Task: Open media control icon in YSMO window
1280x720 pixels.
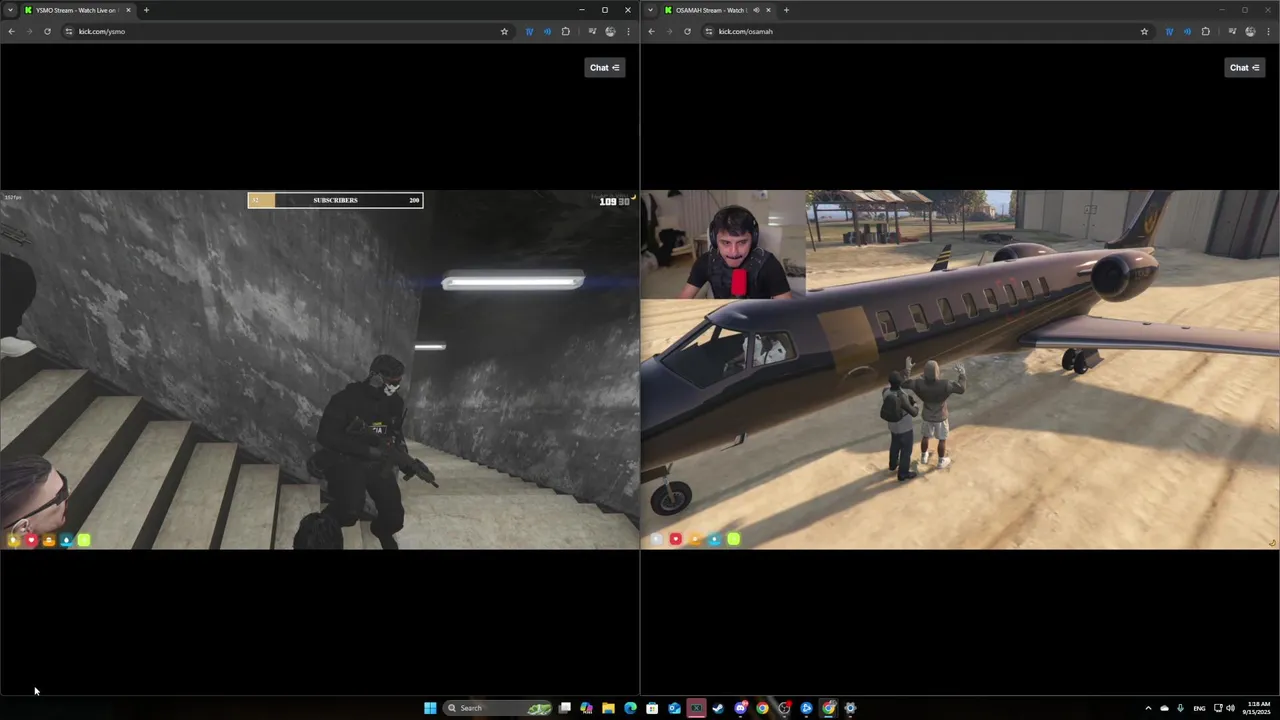Action: point(592,31)
